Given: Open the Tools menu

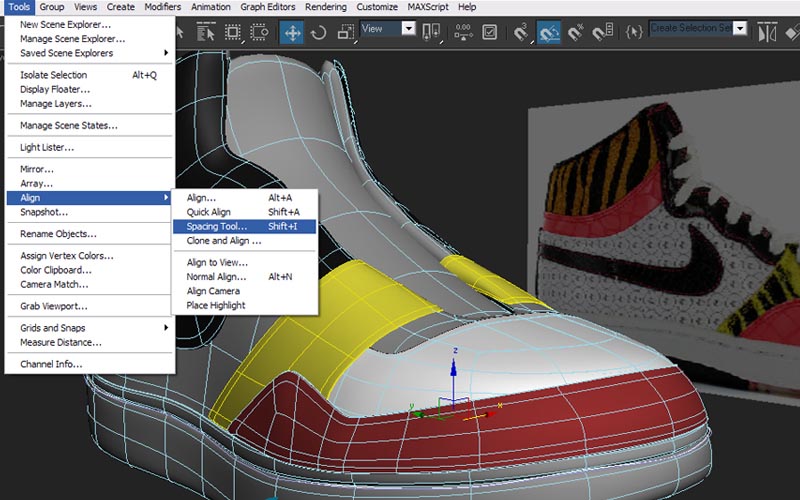Looking at the screenshot, I should click(19, 7).
